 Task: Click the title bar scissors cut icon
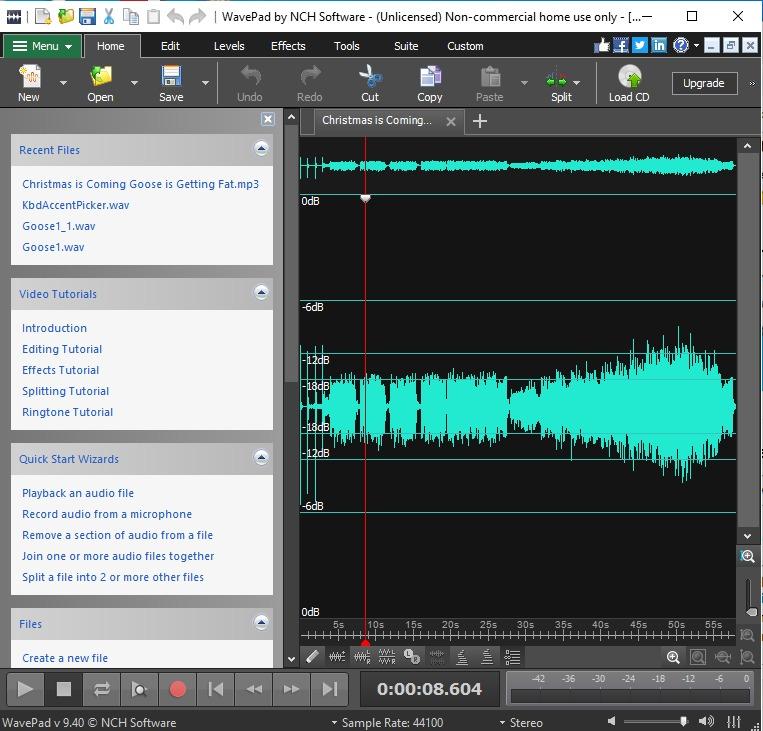click(109, 17)
